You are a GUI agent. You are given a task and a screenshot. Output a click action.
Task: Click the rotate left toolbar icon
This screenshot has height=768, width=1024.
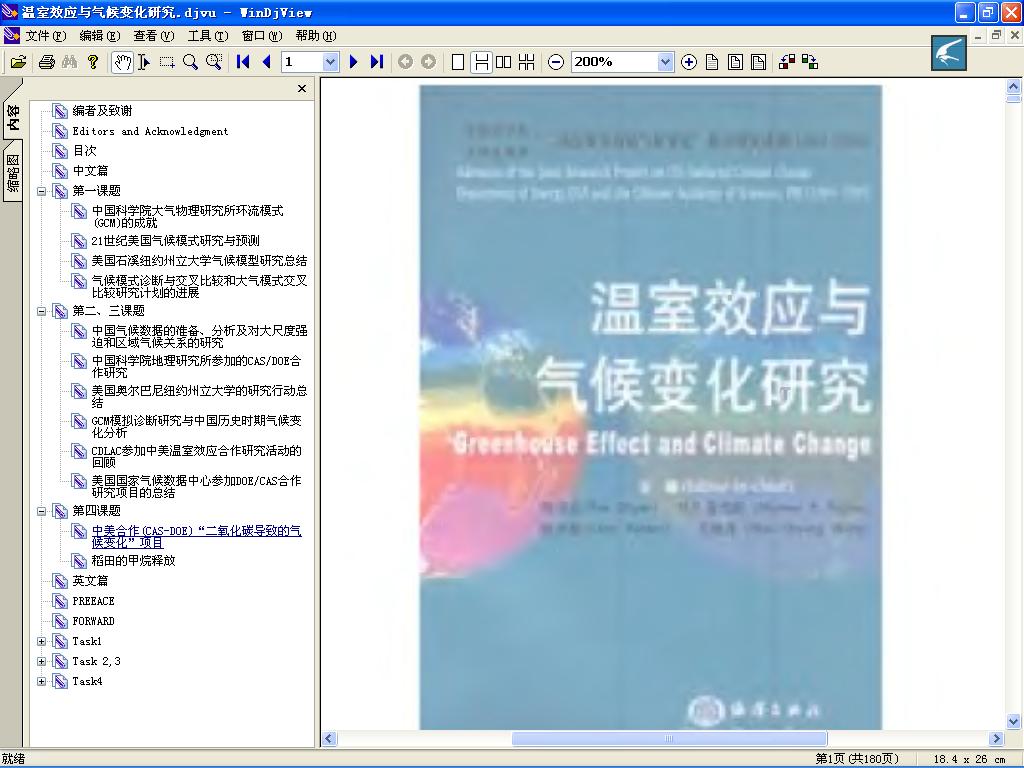click(x=787, y=62)
